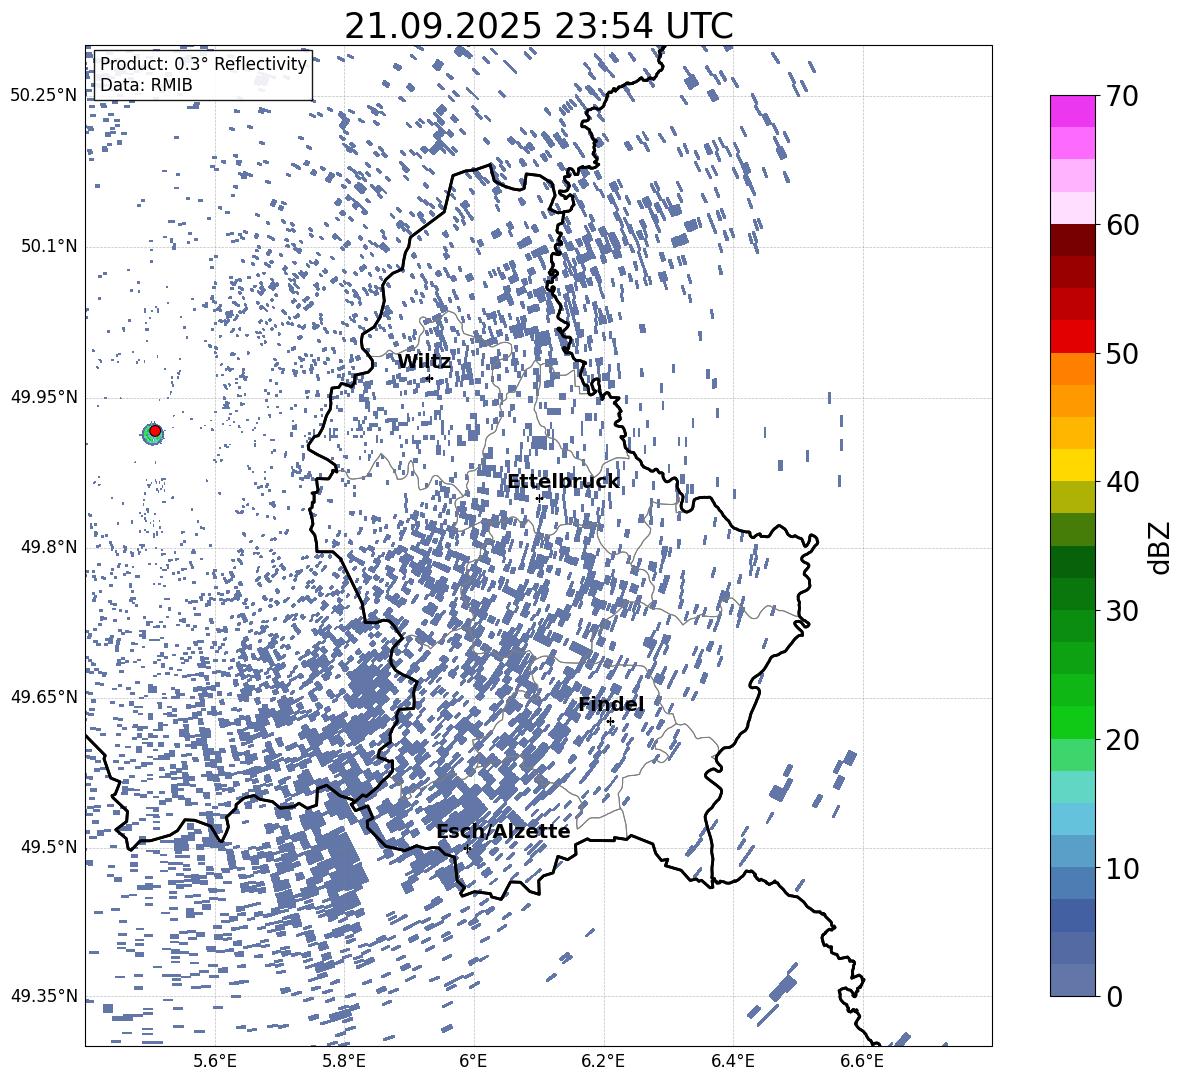Click the 0 tick on the colorbar
Viewport: 1184px width, 1081px height.
1114,996
